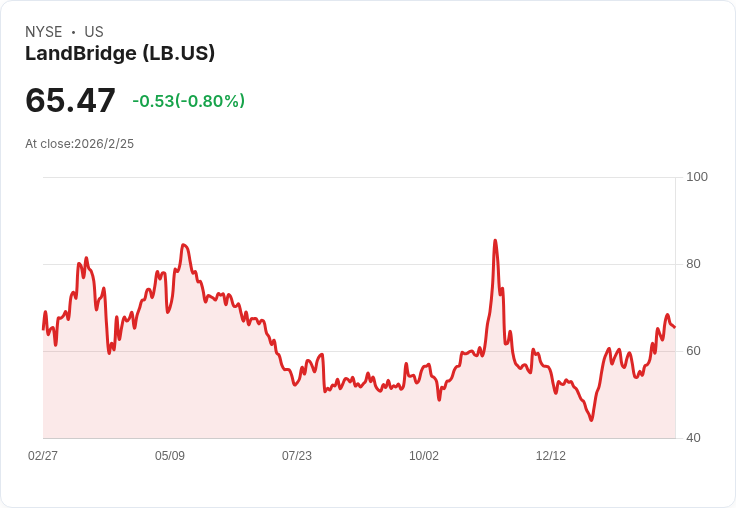Click the NYSE exchange label
736x508 pixels.
click(44, 32)
